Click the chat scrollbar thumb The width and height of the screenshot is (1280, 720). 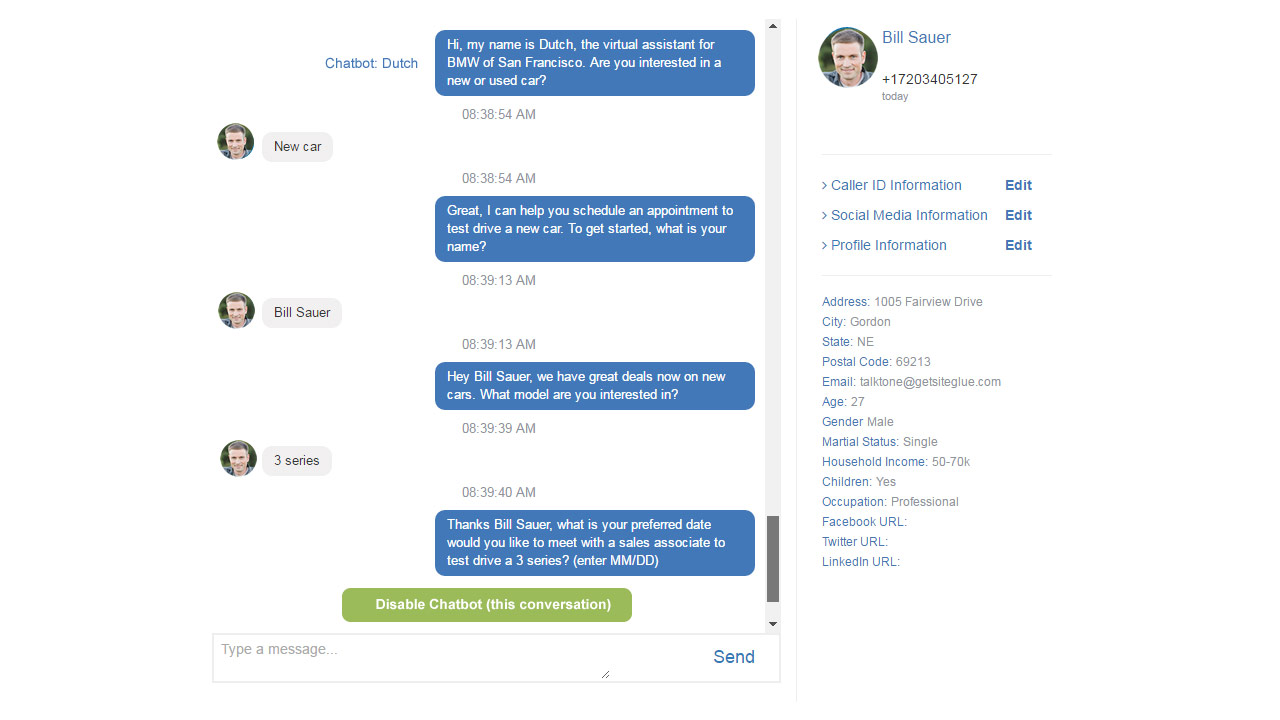coord(772,558)
